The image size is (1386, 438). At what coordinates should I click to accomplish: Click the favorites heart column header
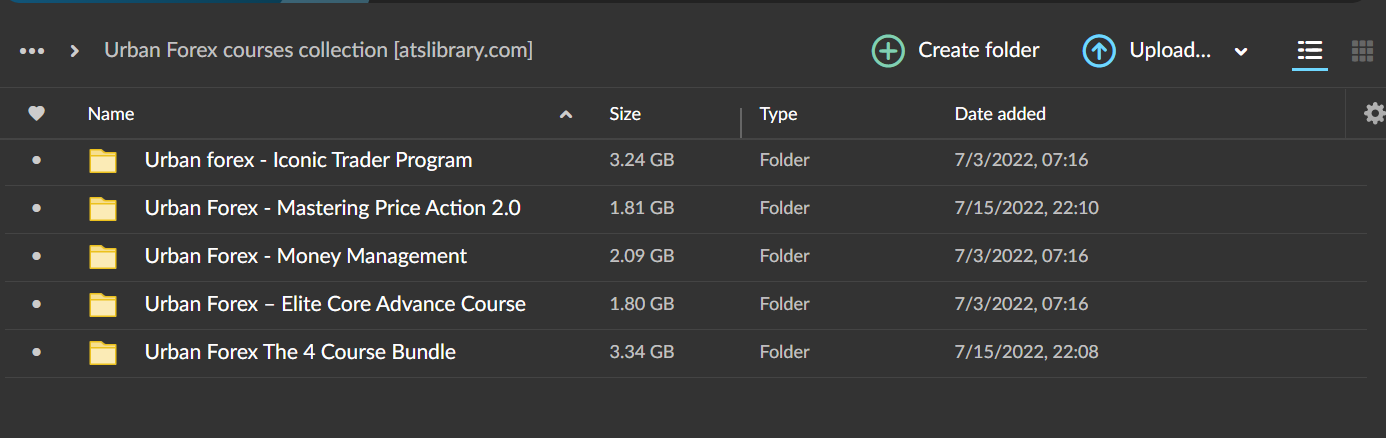pos(37,114)
